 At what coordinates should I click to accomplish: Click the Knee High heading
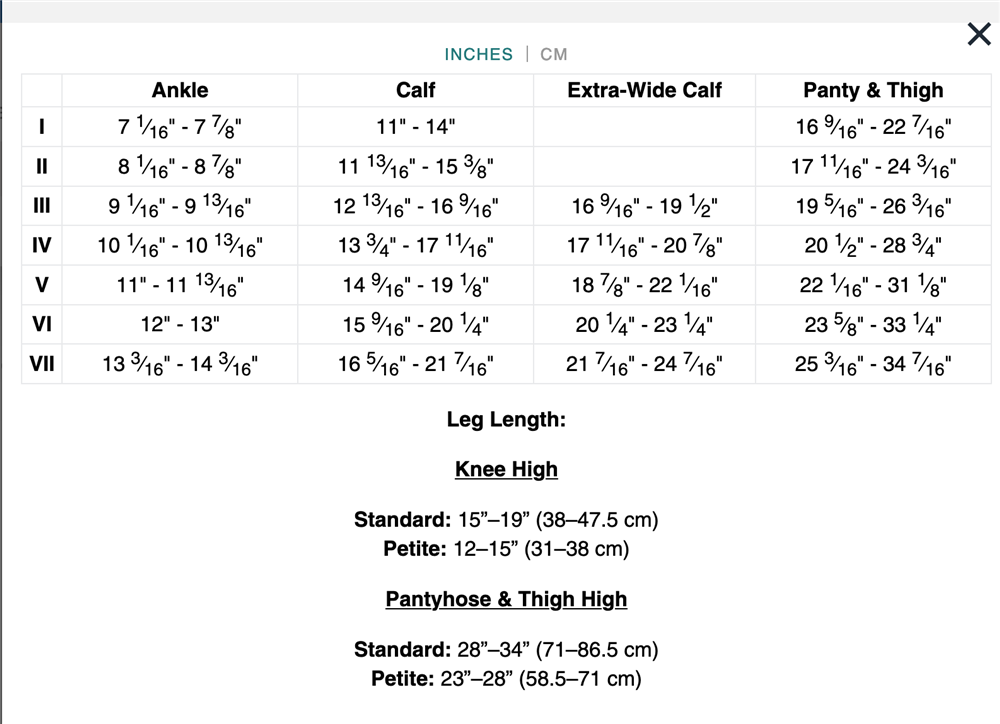506,469
